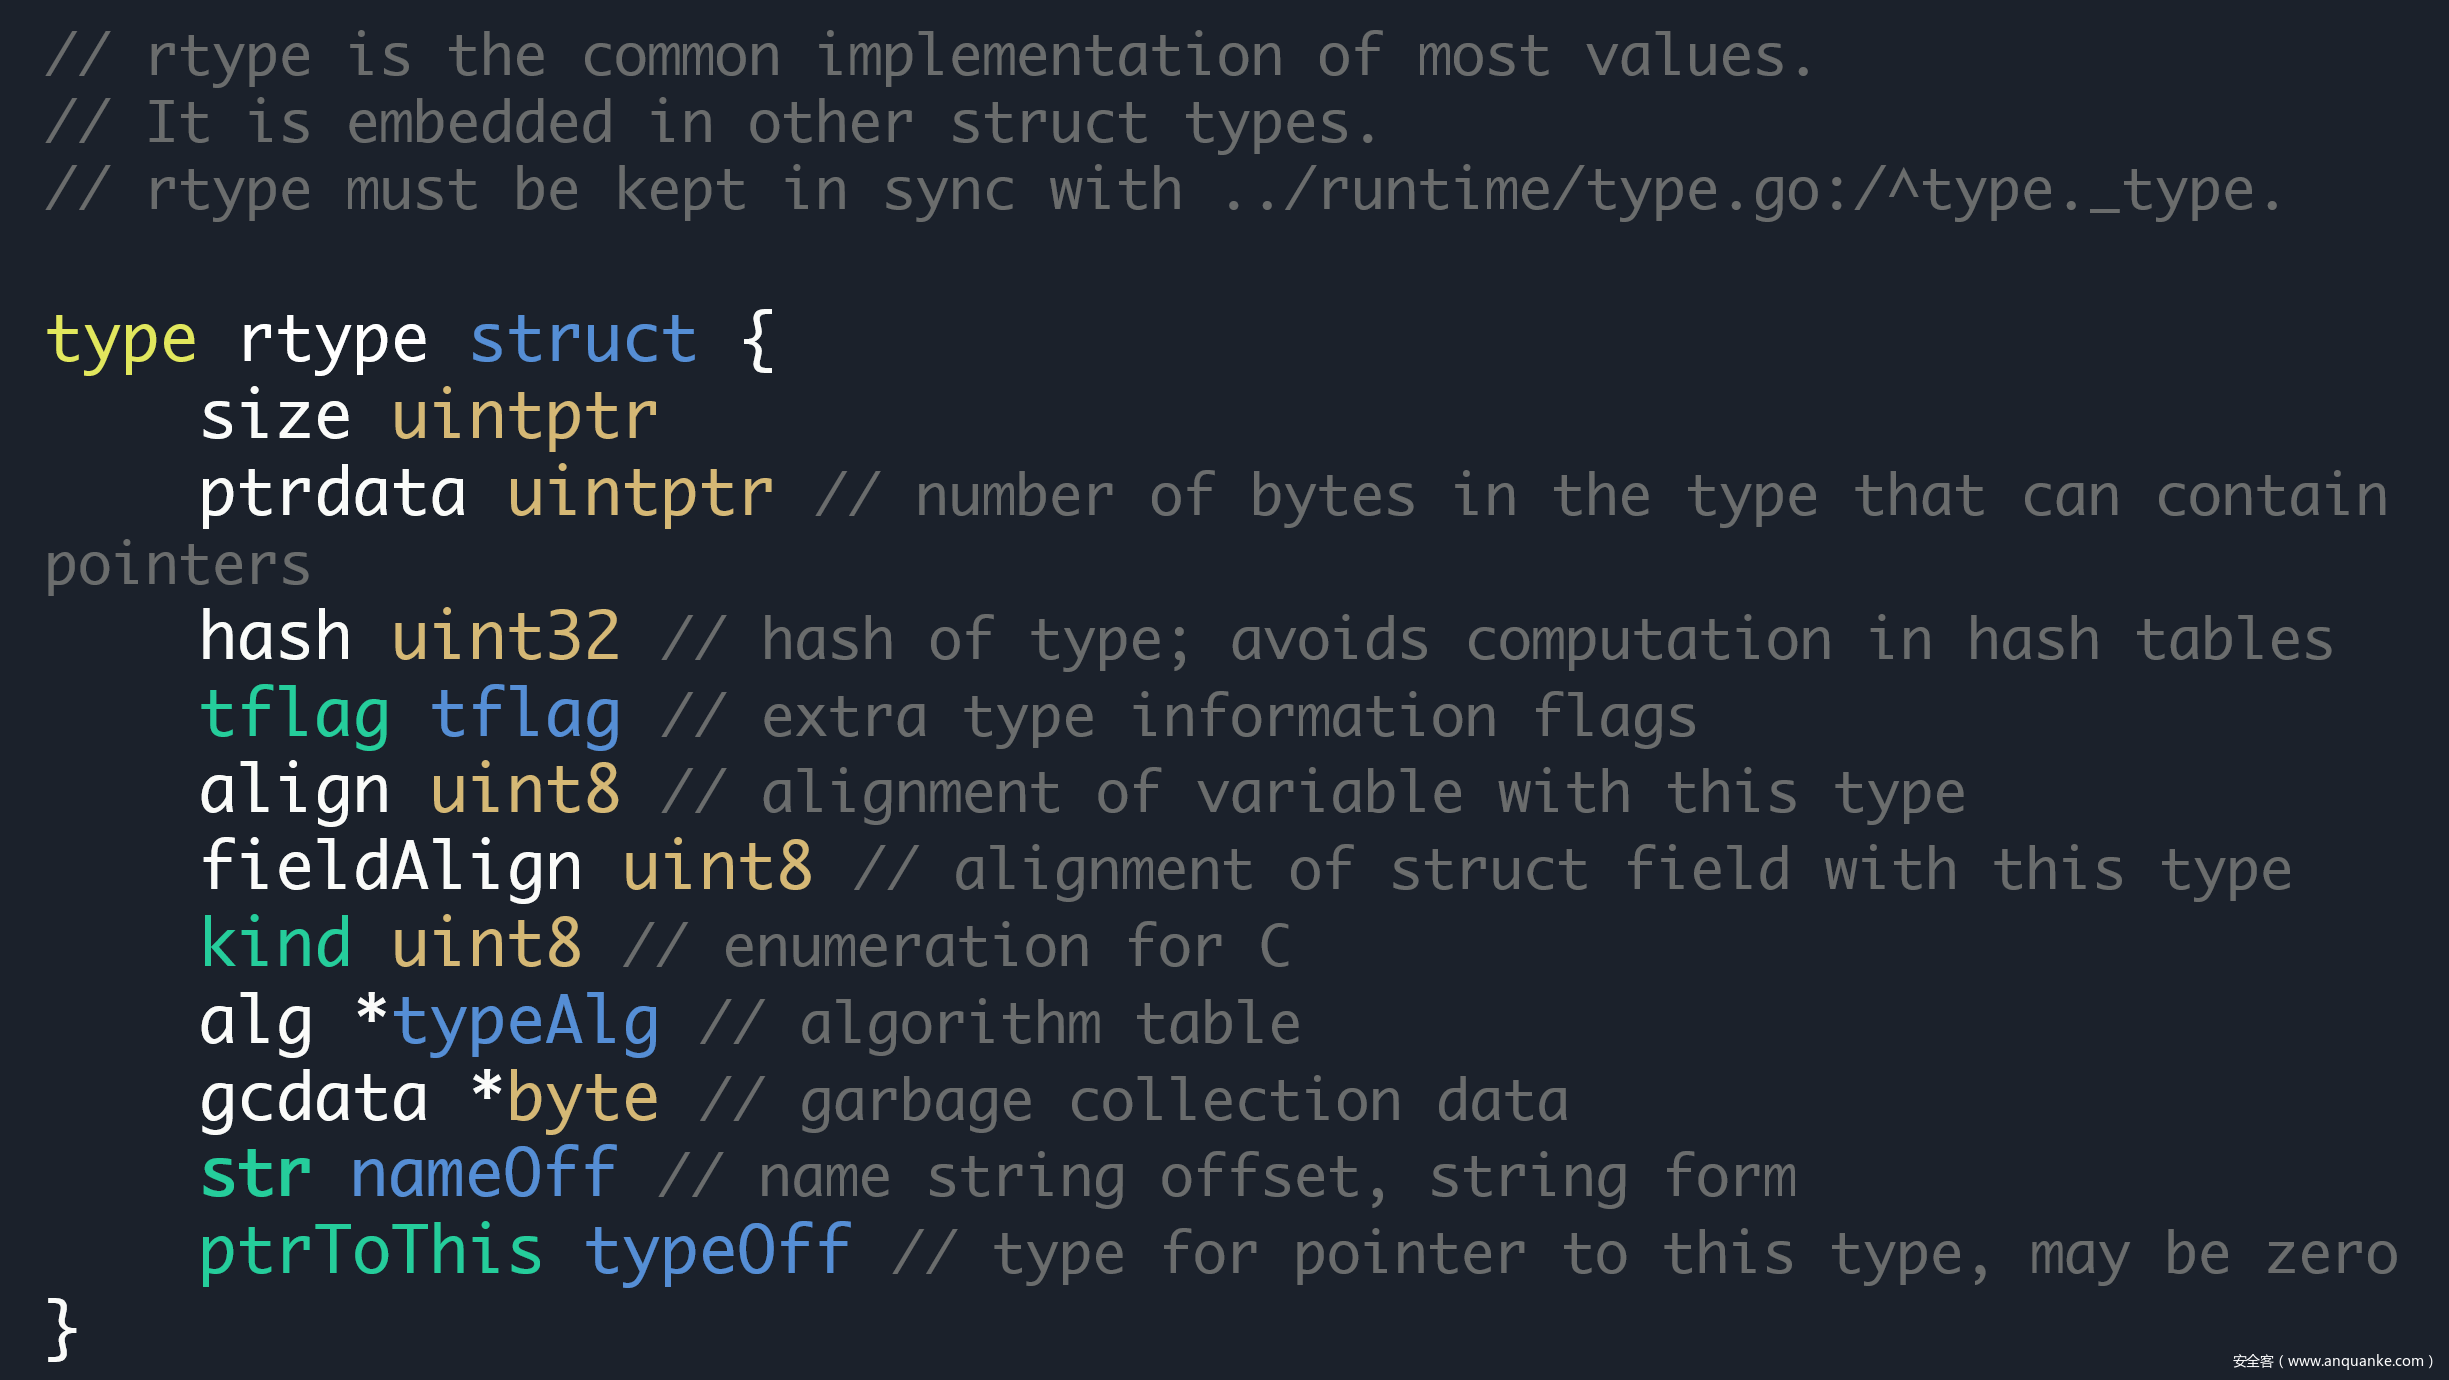
Task: Click the 'ptrdata' field name
Action: pyautogui.click(x=333, y=496)
